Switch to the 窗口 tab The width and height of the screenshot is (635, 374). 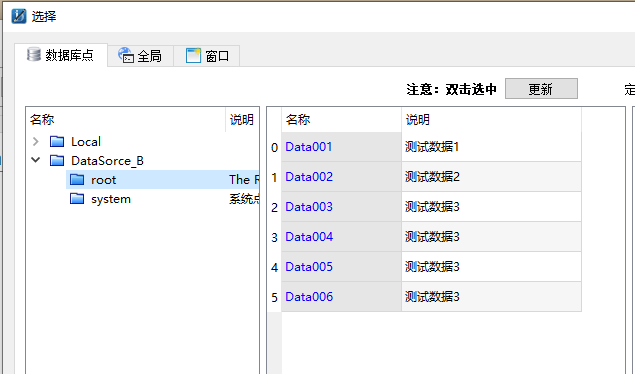coord(207,55)
